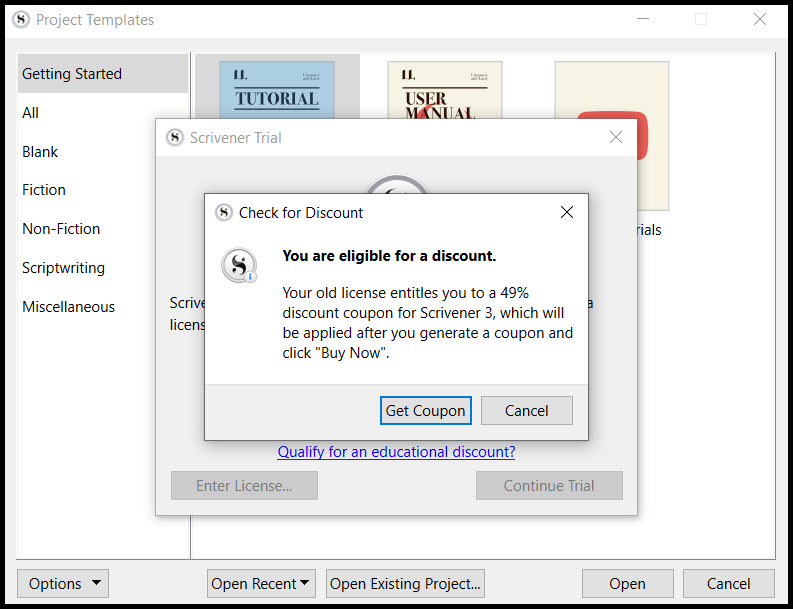Viewport: 793px width, 609px height.
Task: Open the educational discount link
Action: pos(396,451)
